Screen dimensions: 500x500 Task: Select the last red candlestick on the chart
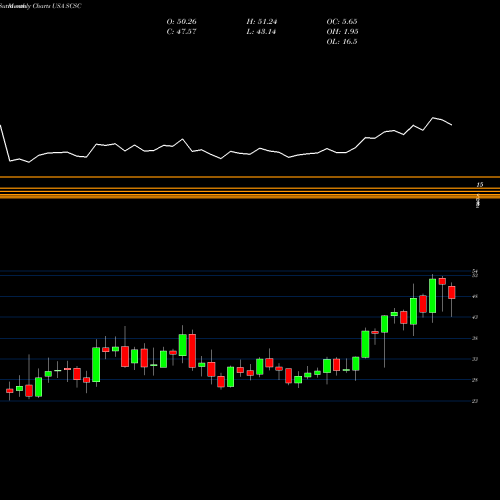tap(452, 292)
